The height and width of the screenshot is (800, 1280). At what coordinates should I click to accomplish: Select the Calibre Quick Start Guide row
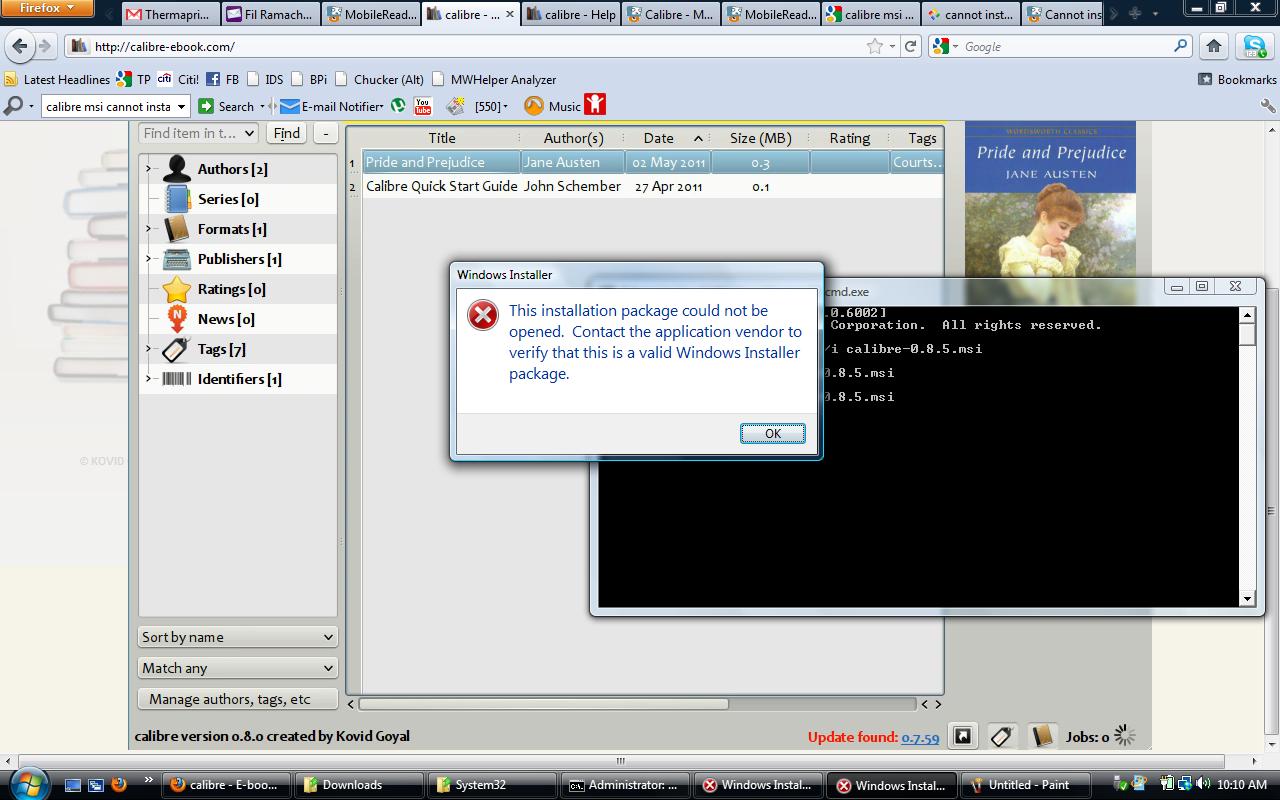pyautogui.click(x=653, y=186)
